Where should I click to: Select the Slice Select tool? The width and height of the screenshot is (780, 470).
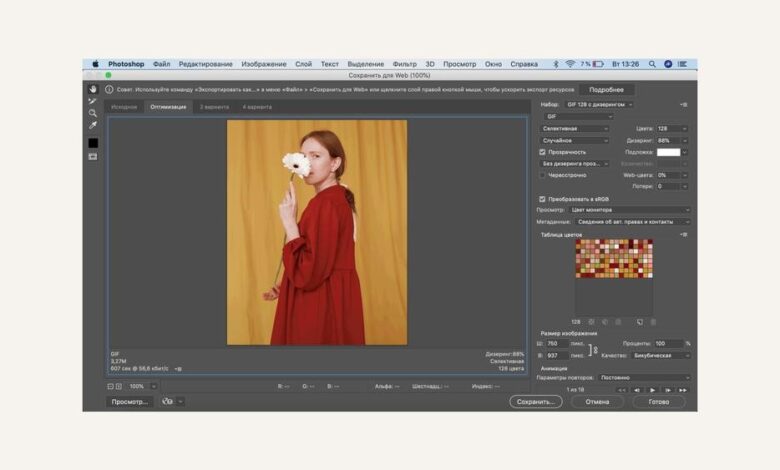pyautogui.click(x=93, y=101)
